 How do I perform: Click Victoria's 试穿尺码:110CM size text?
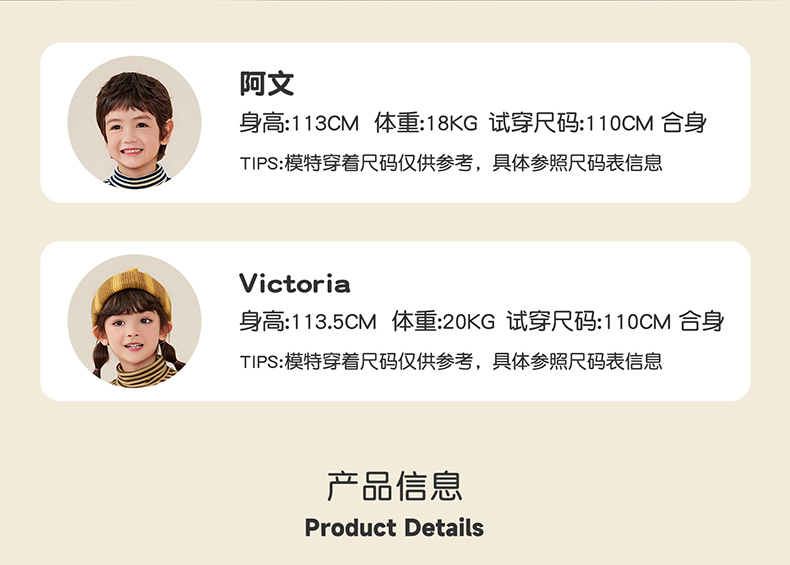tap(588, 322)
